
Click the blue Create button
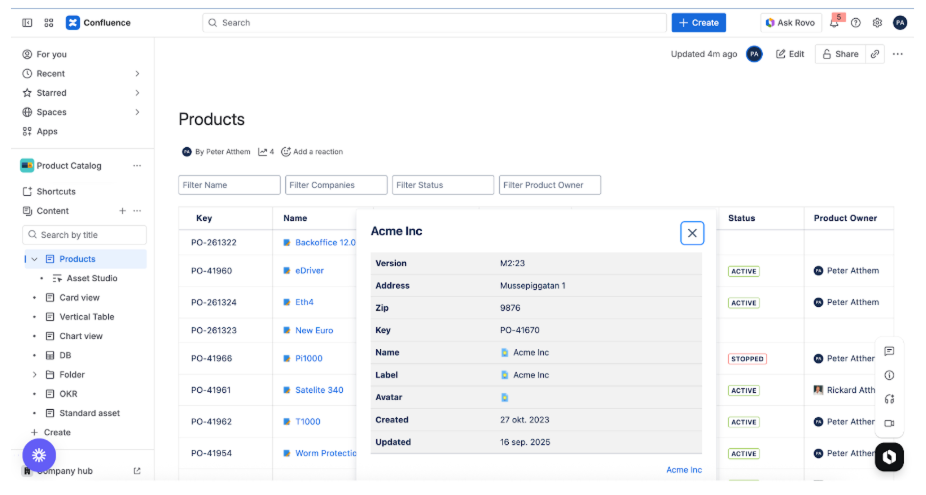coord(699,22)
